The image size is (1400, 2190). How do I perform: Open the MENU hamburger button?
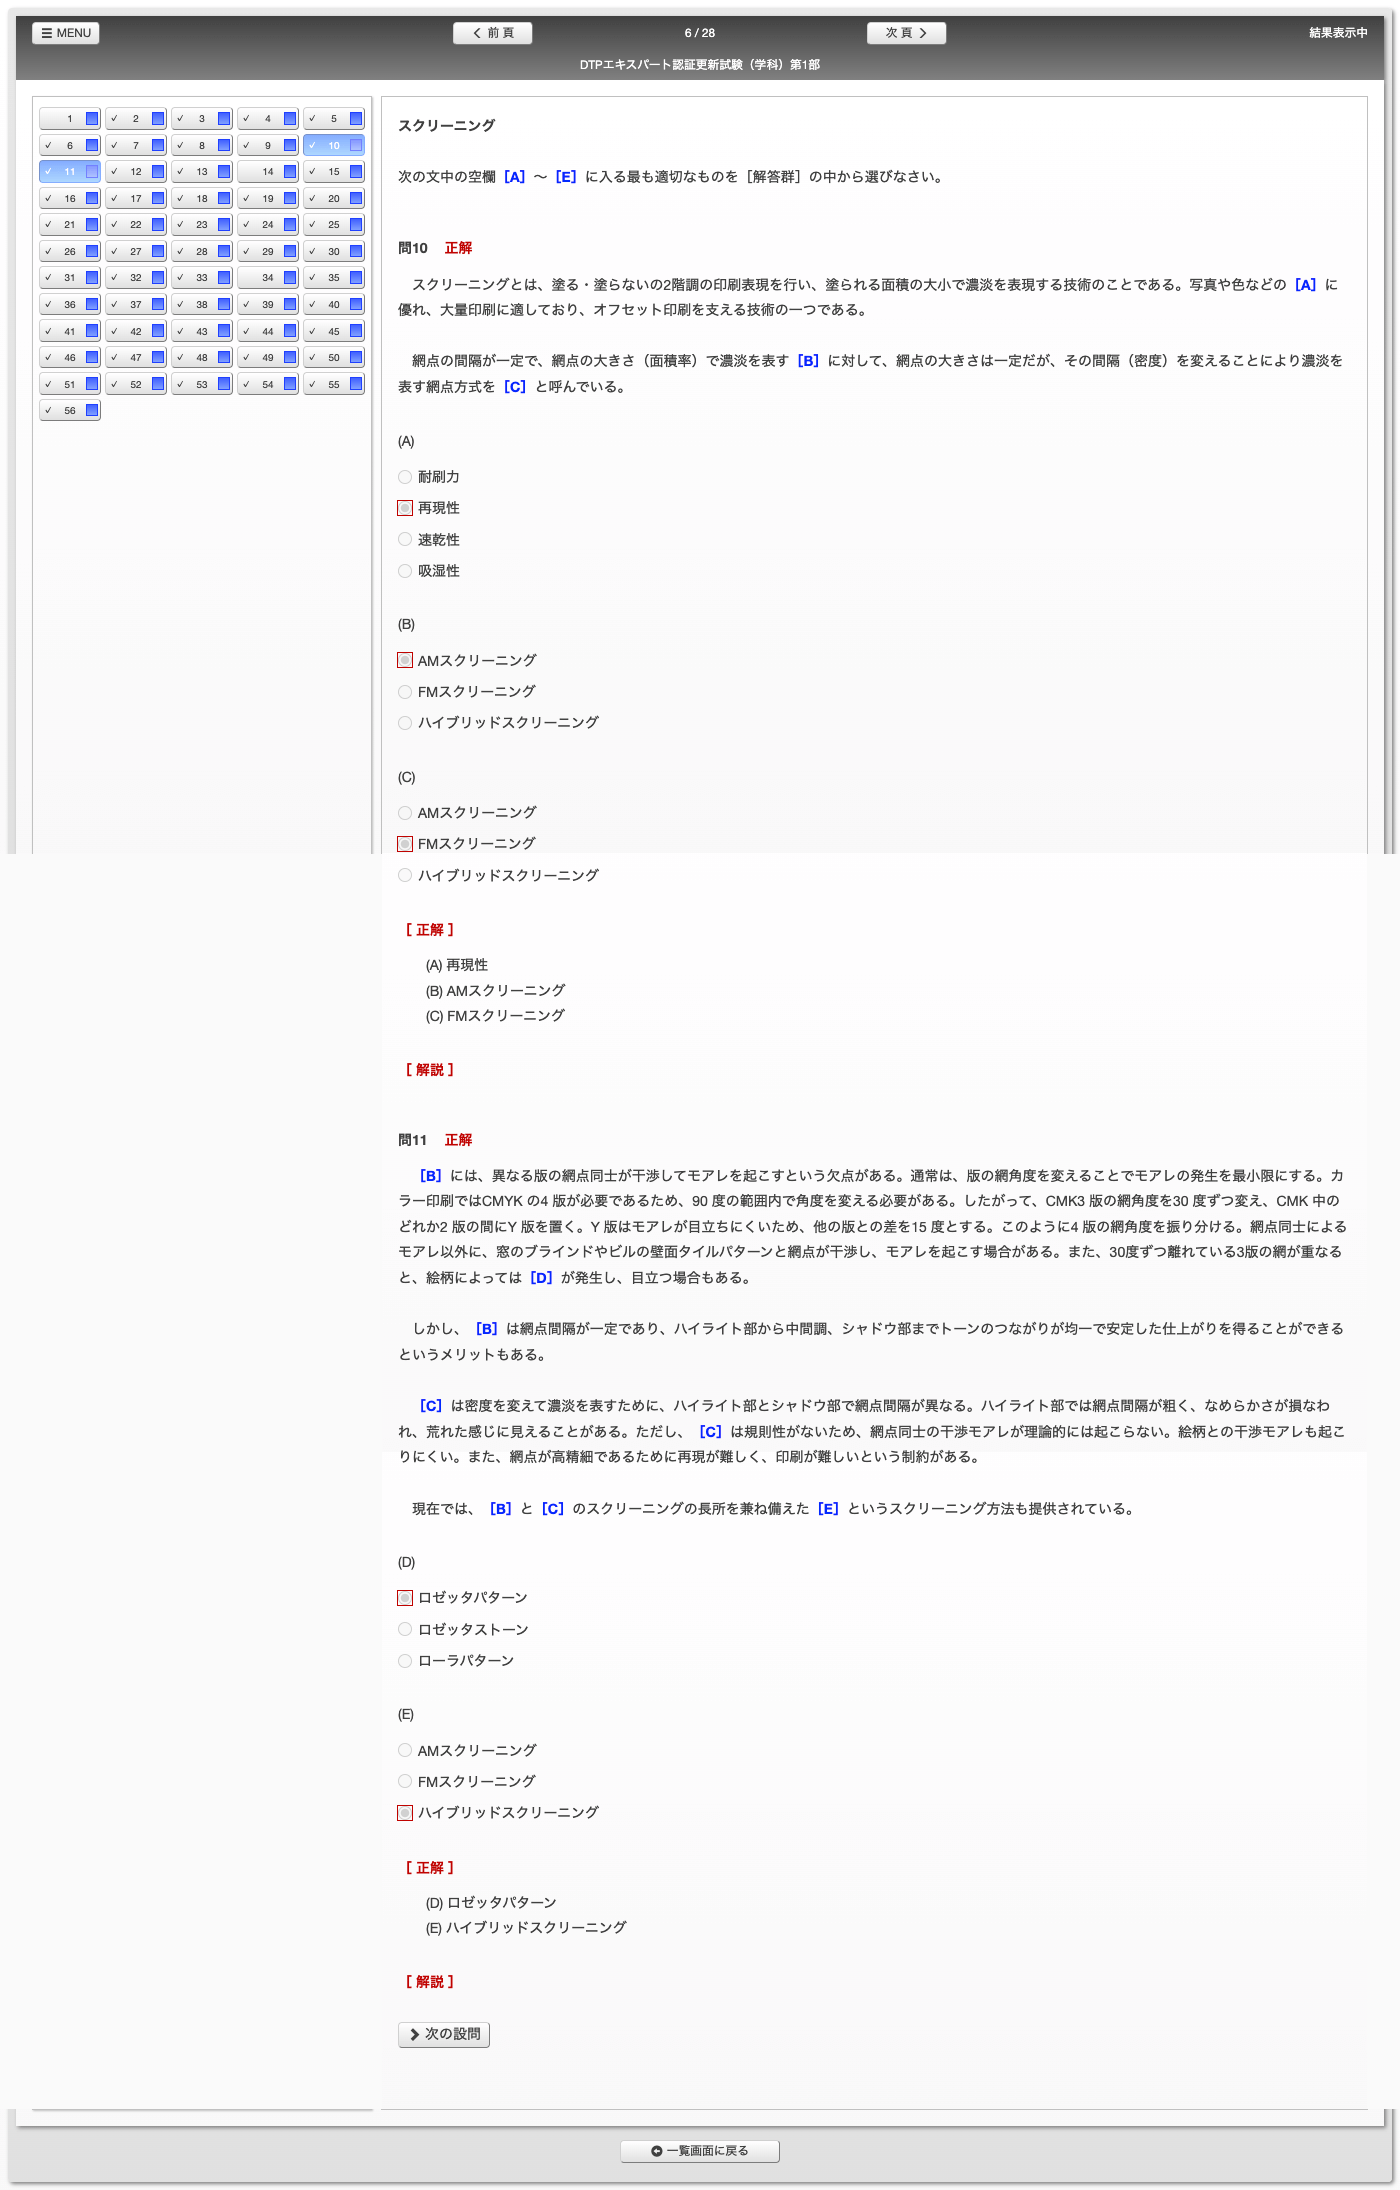pos(66,33)
